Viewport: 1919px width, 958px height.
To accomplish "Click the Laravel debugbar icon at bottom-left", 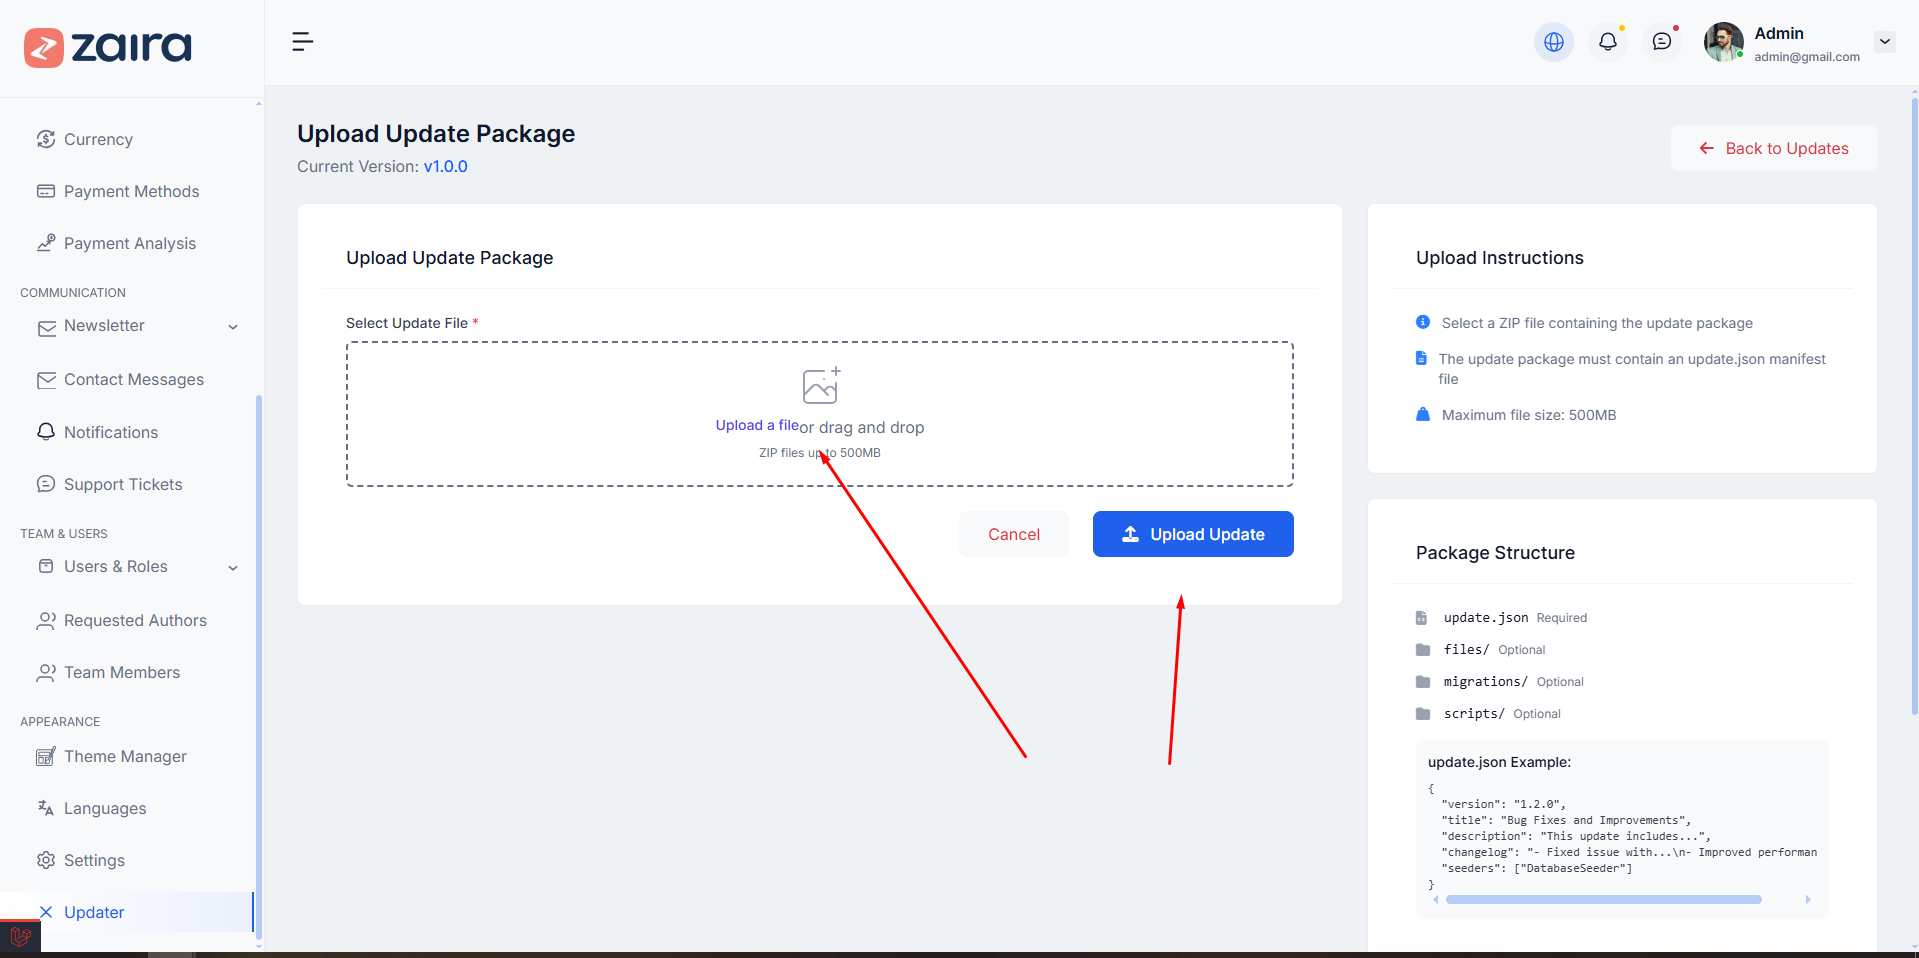I will (20, 938).
